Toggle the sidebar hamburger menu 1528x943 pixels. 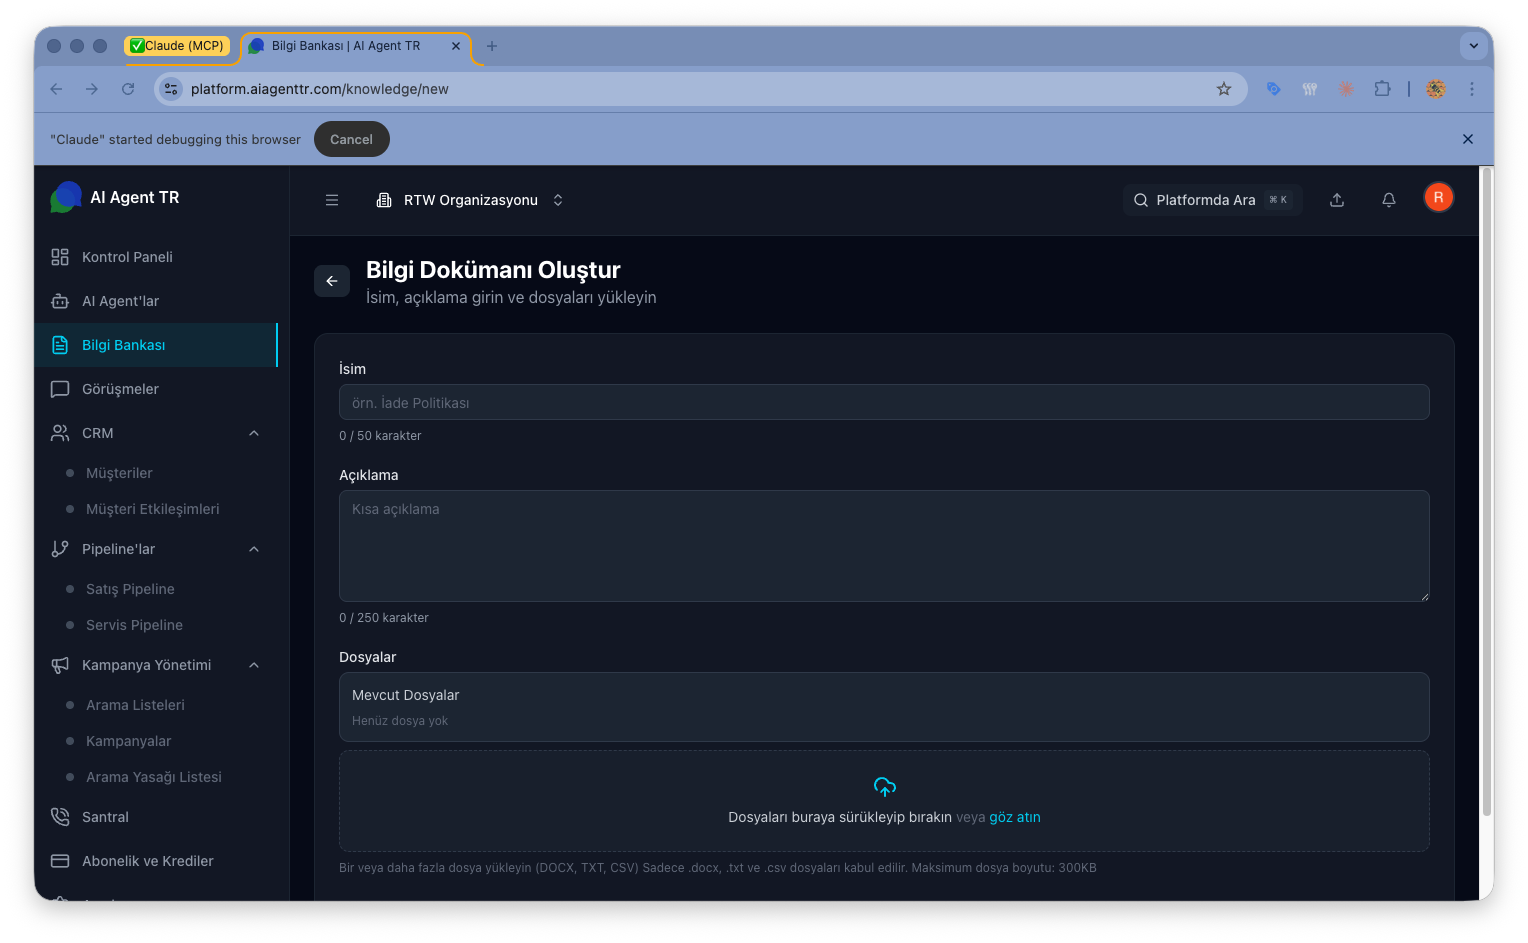click(x=332, y=200)
